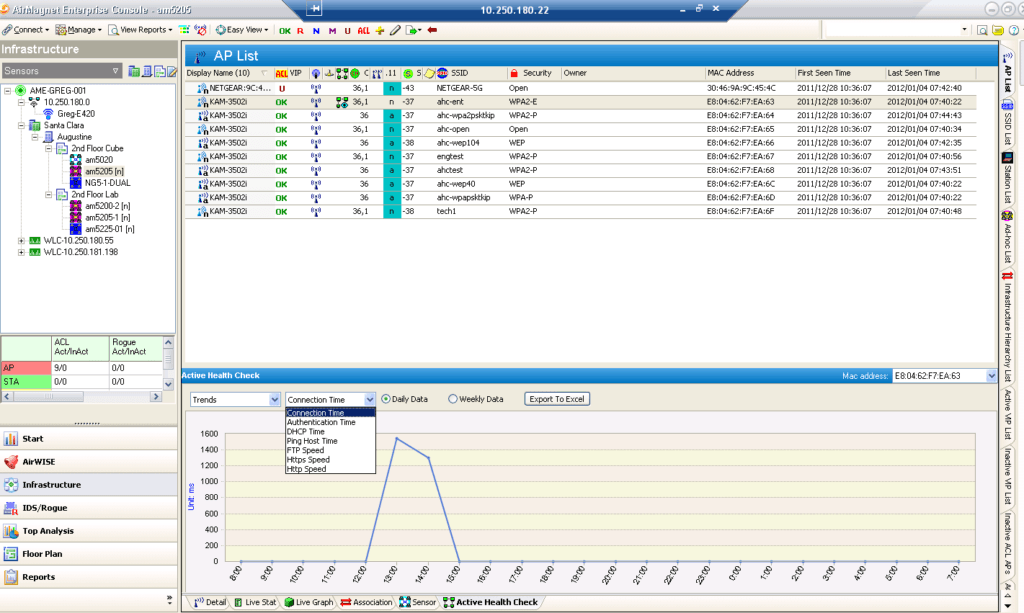Click the lock Security column header

531,73
